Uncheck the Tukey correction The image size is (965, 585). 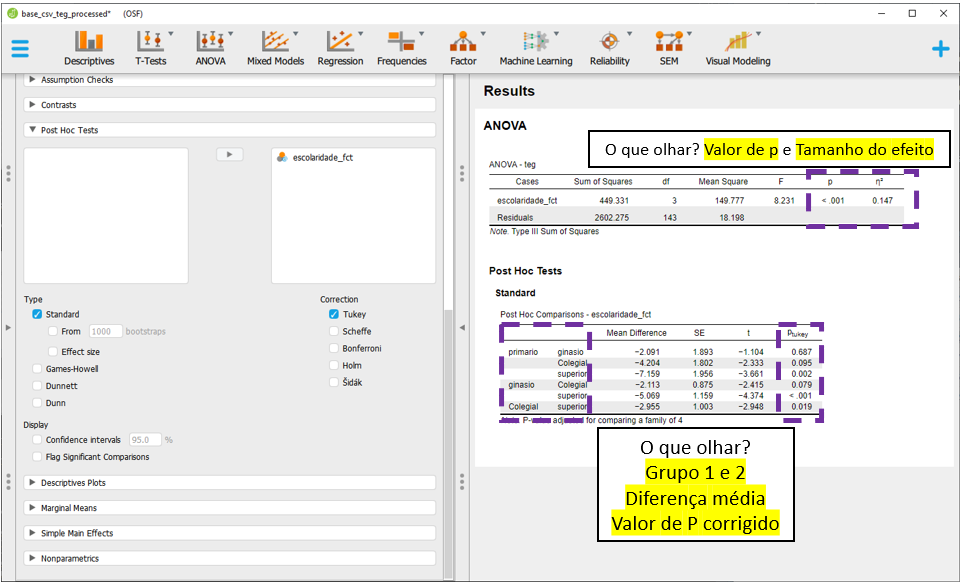334,314
